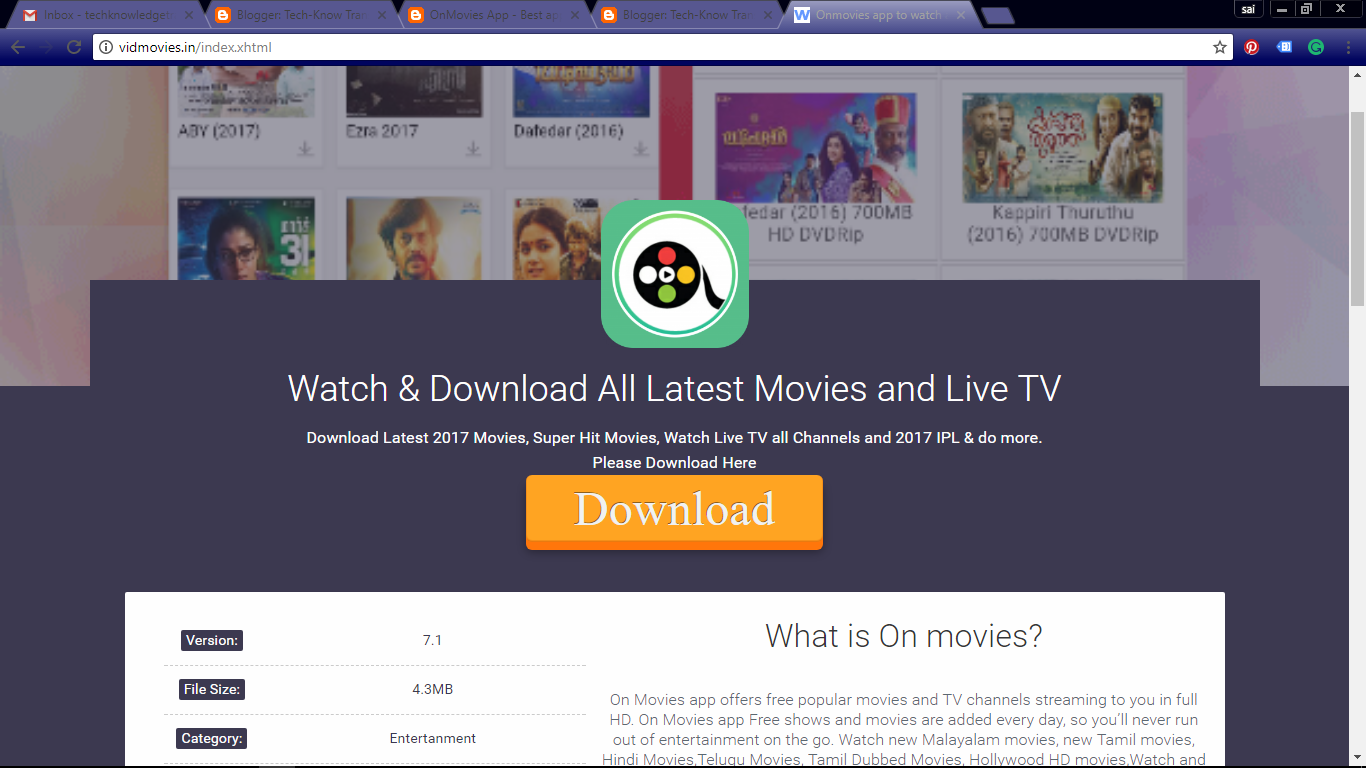
Task: Click download arrow under Dafedar (2016)
Action: [642, 149]
